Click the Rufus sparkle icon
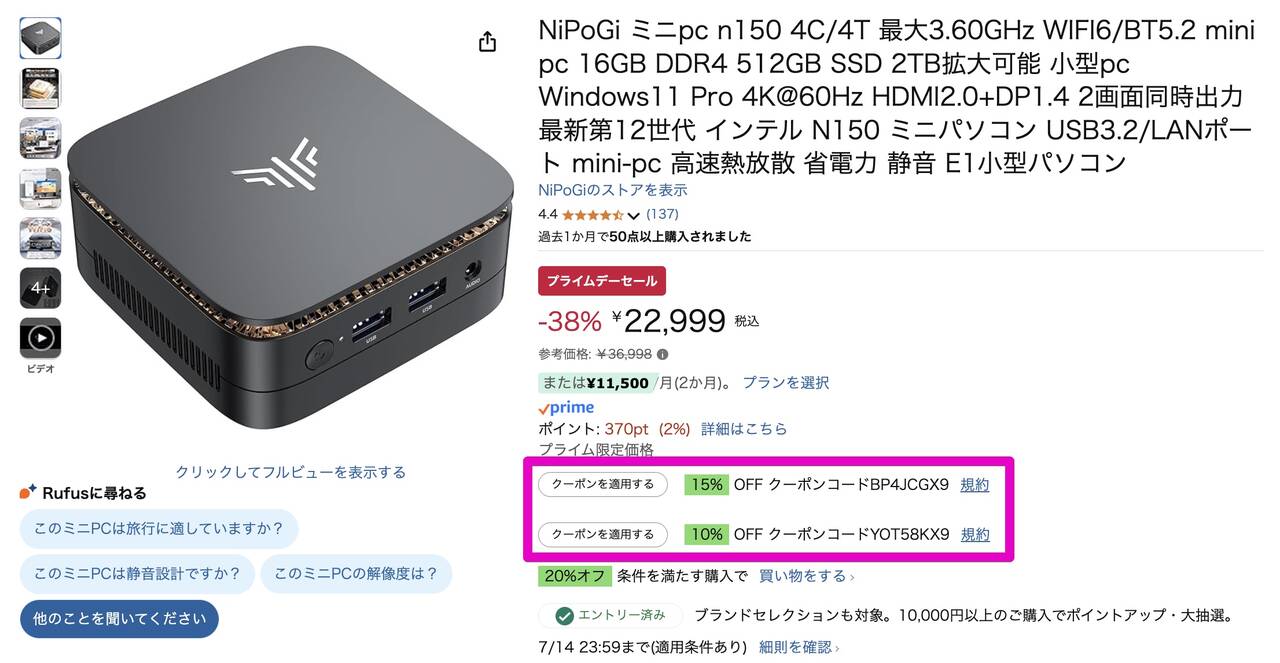Screen dimensions: 1280x663 pos(28,492)
